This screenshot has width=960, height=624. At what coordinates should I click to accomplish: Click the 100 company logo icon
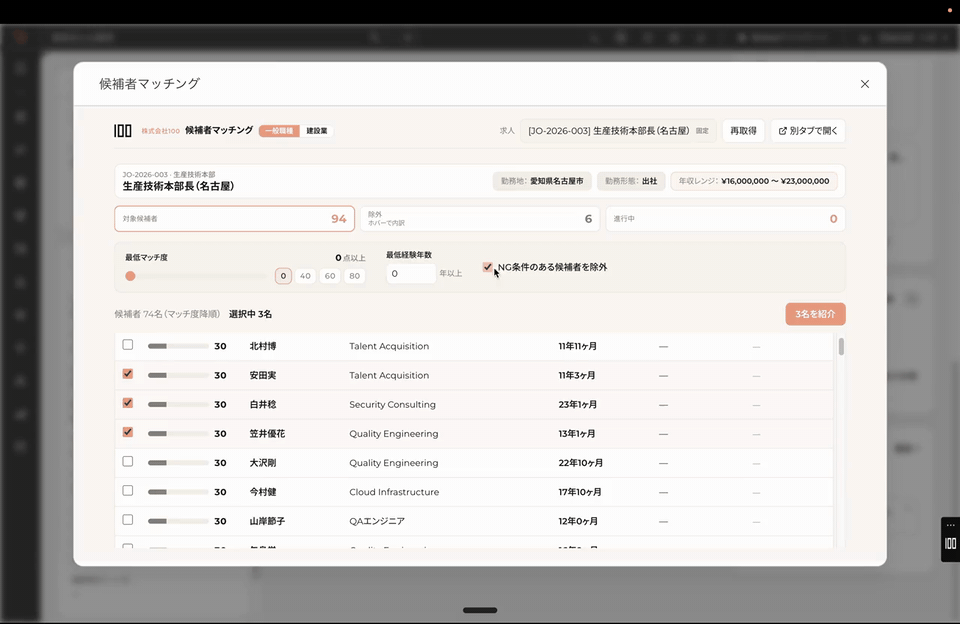coord(122,130)
